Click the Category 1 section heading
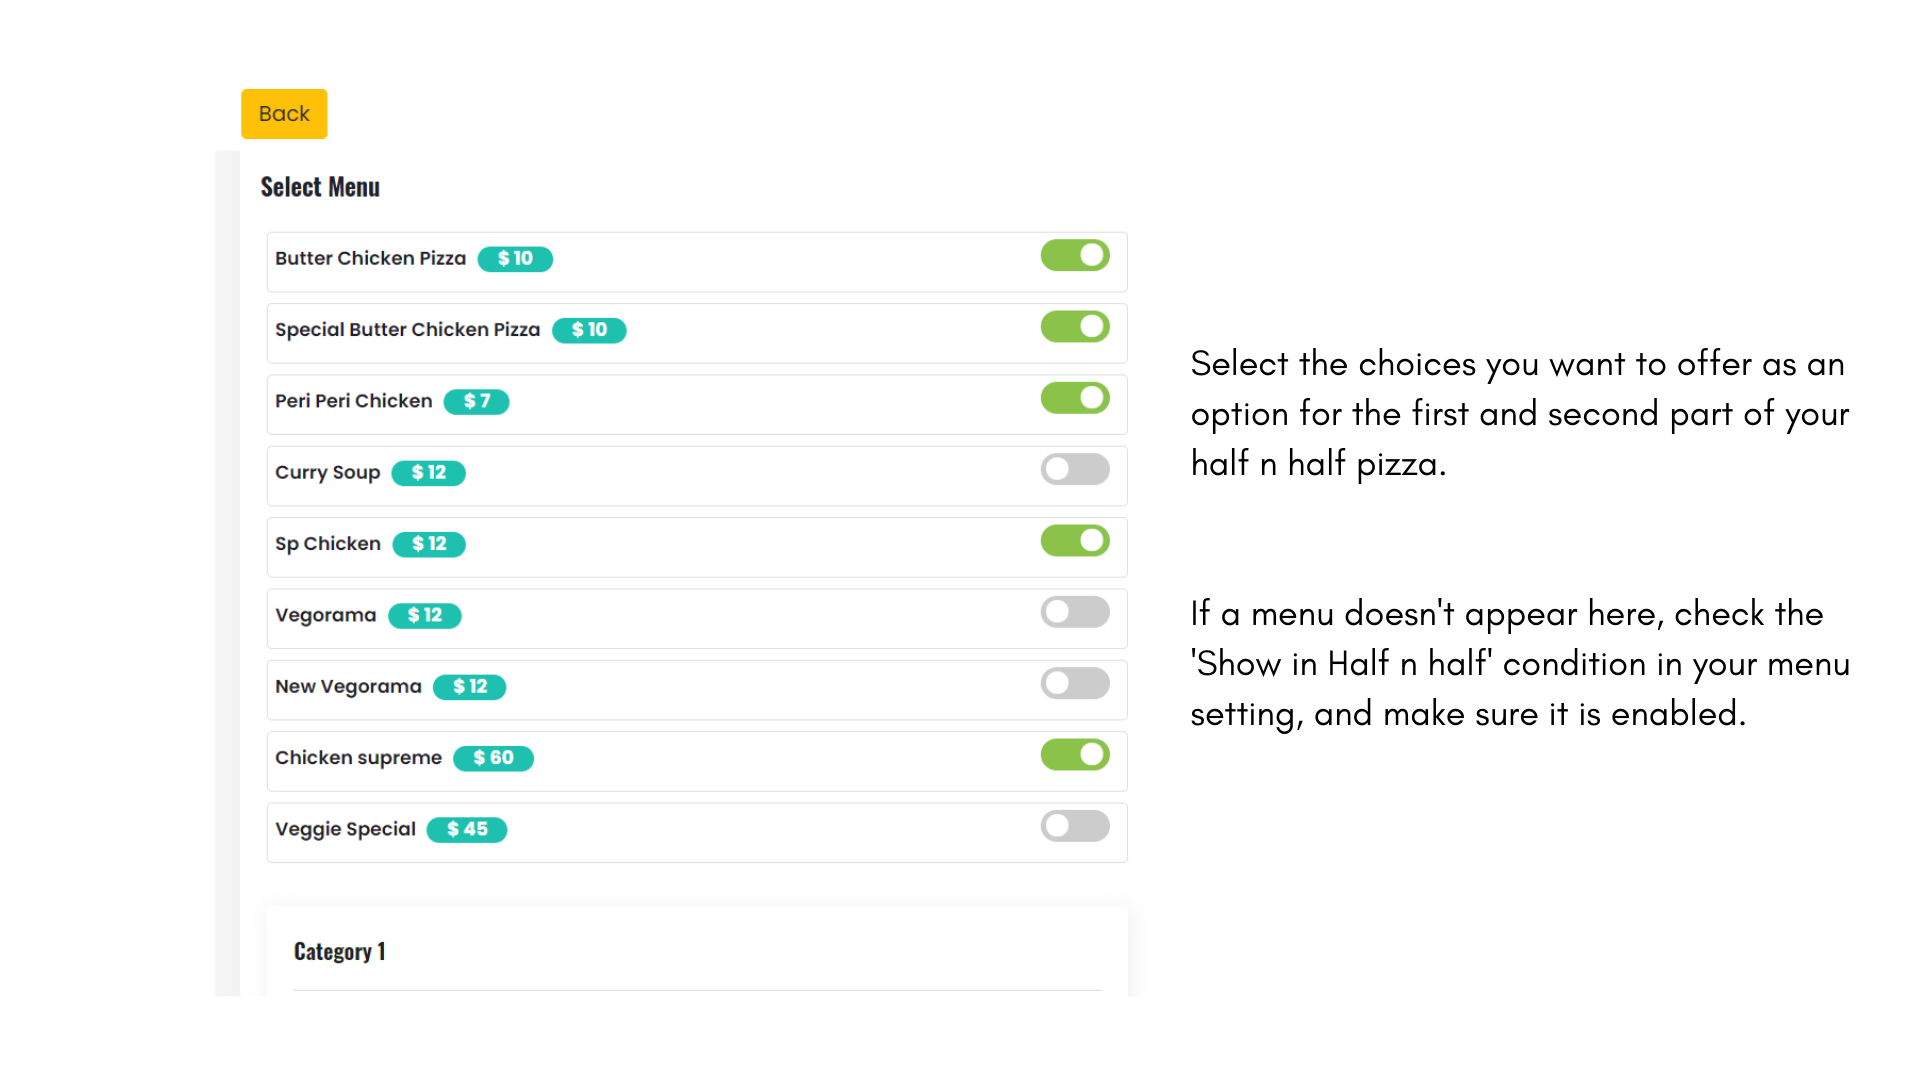 click(339, 952)
